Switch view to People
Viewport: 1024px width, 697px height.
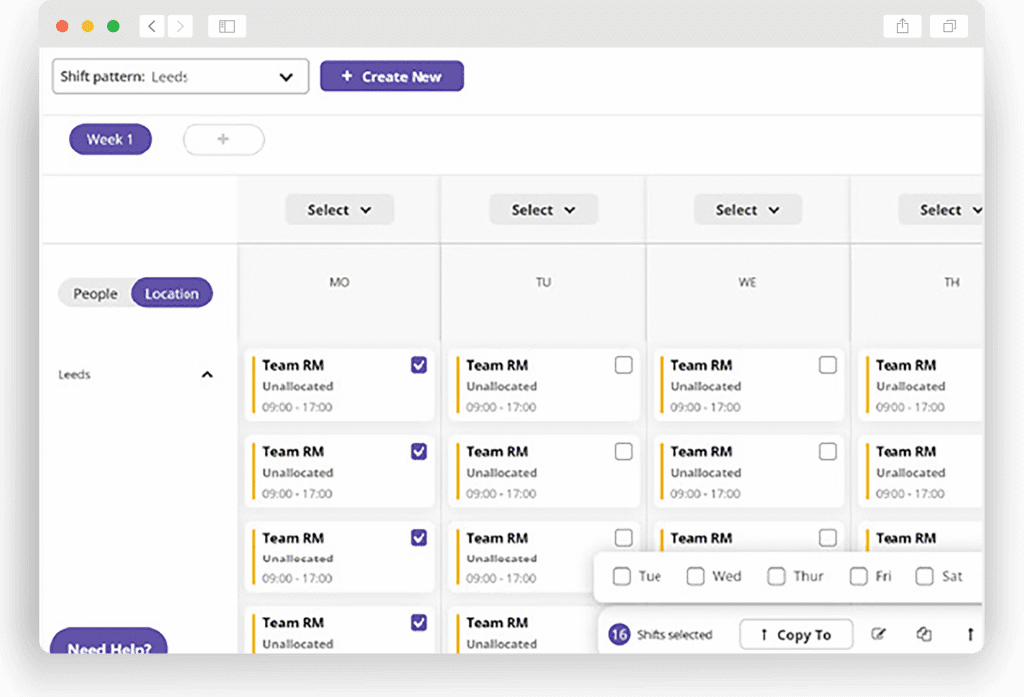[96, 293]
